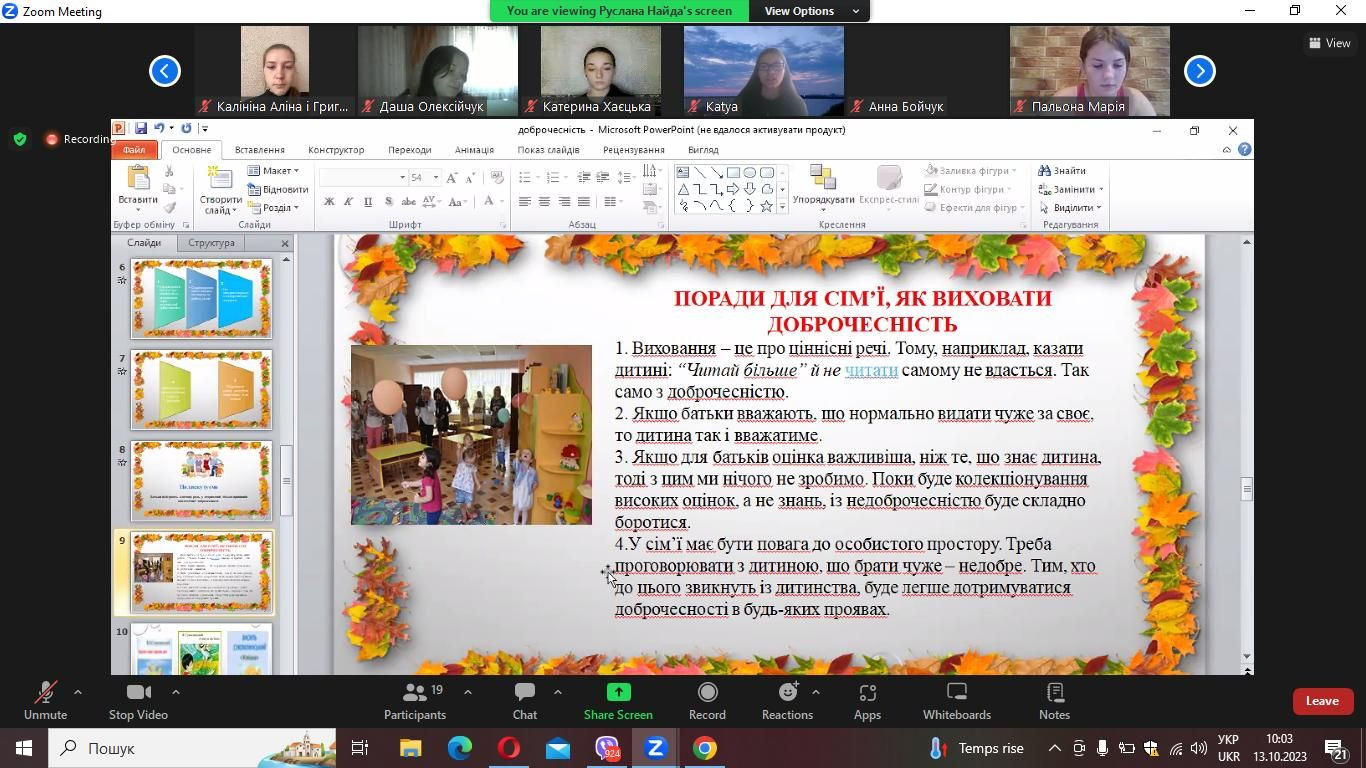Open the Participants list
Screen dimensions: 1366x768
pos(414,700)
